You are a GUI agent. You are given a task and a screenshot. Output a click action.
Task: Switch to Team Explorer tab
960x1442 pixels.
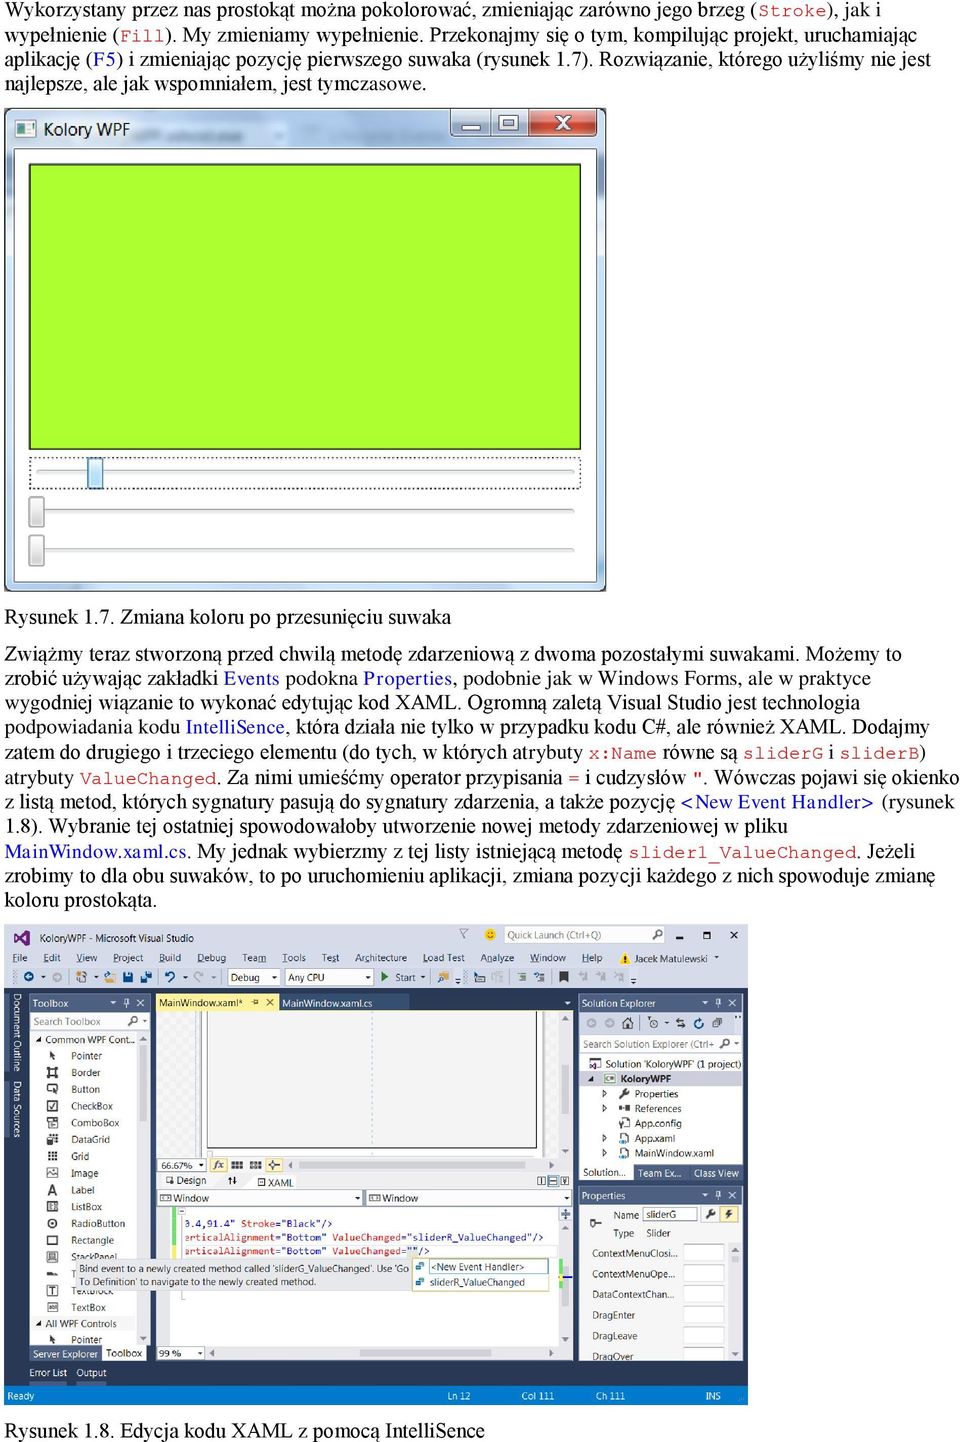pos(659,1173)
